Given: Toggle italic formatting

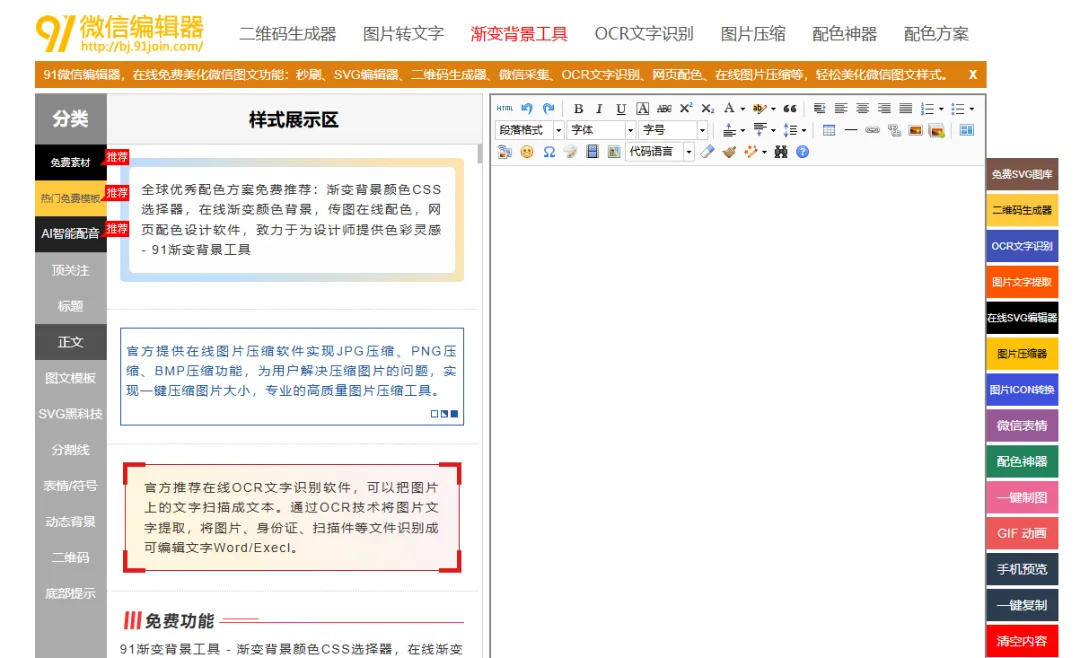Looking at the screenshot, I should 600,107.
